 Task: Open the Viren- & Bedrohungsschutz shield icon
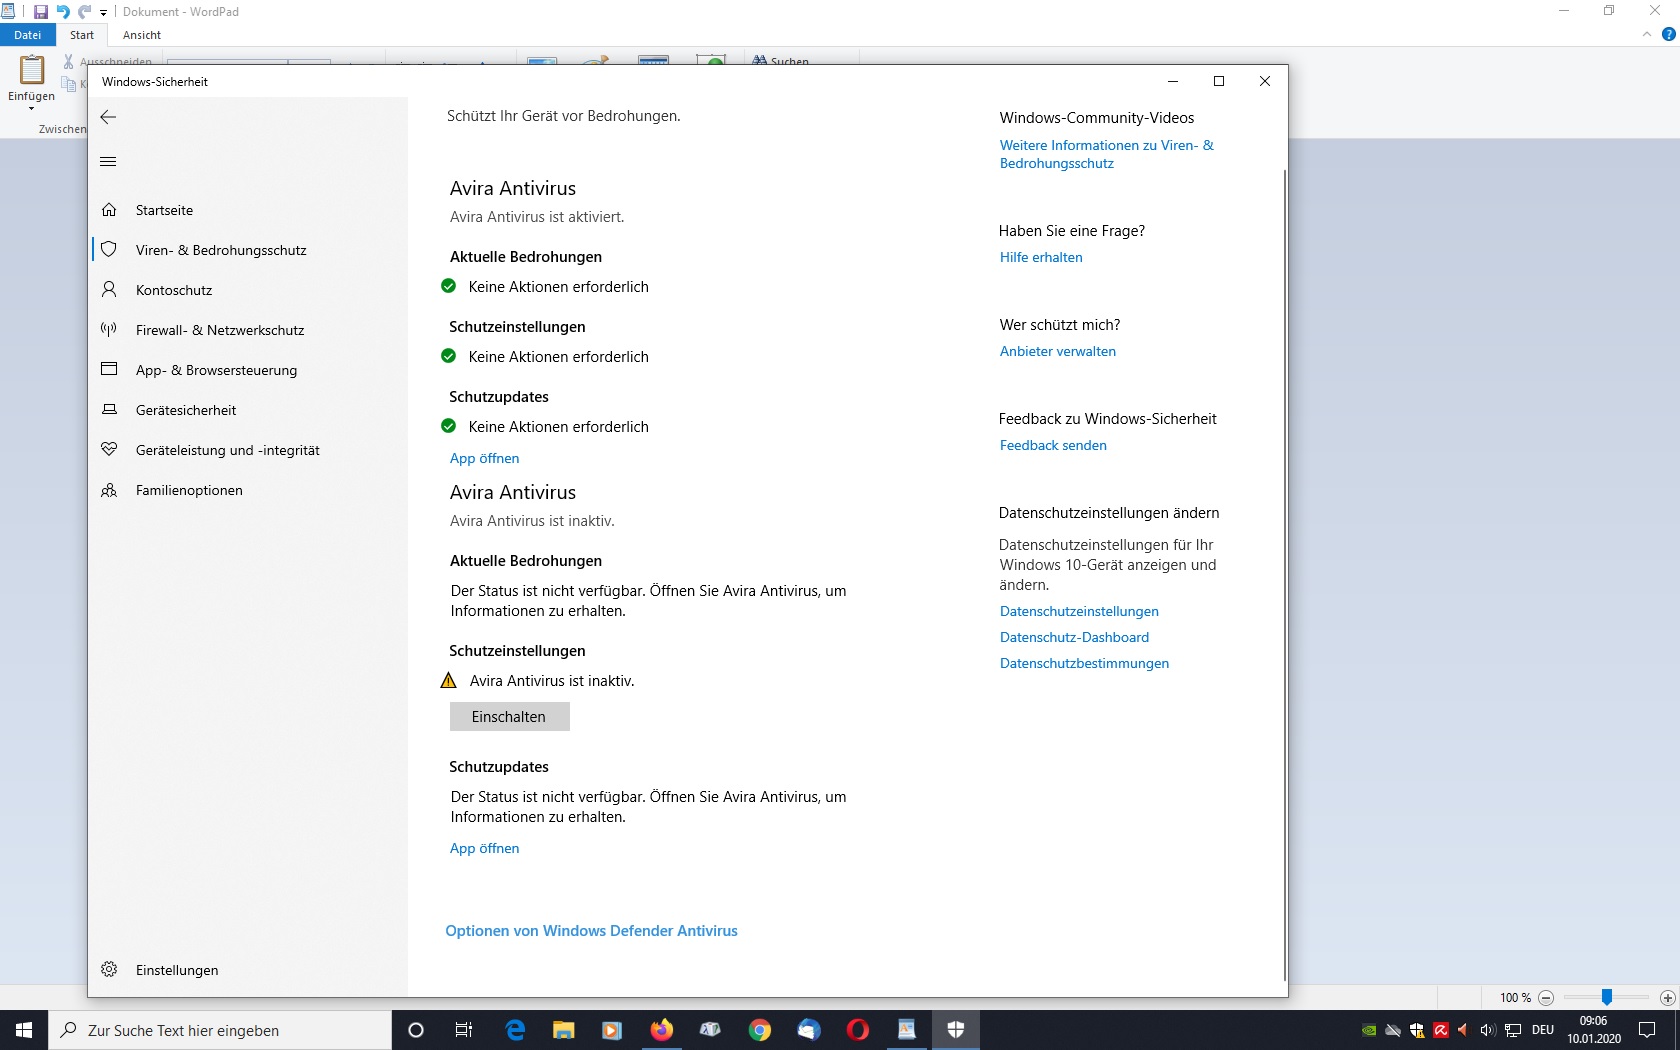click(x=109, y=250)
